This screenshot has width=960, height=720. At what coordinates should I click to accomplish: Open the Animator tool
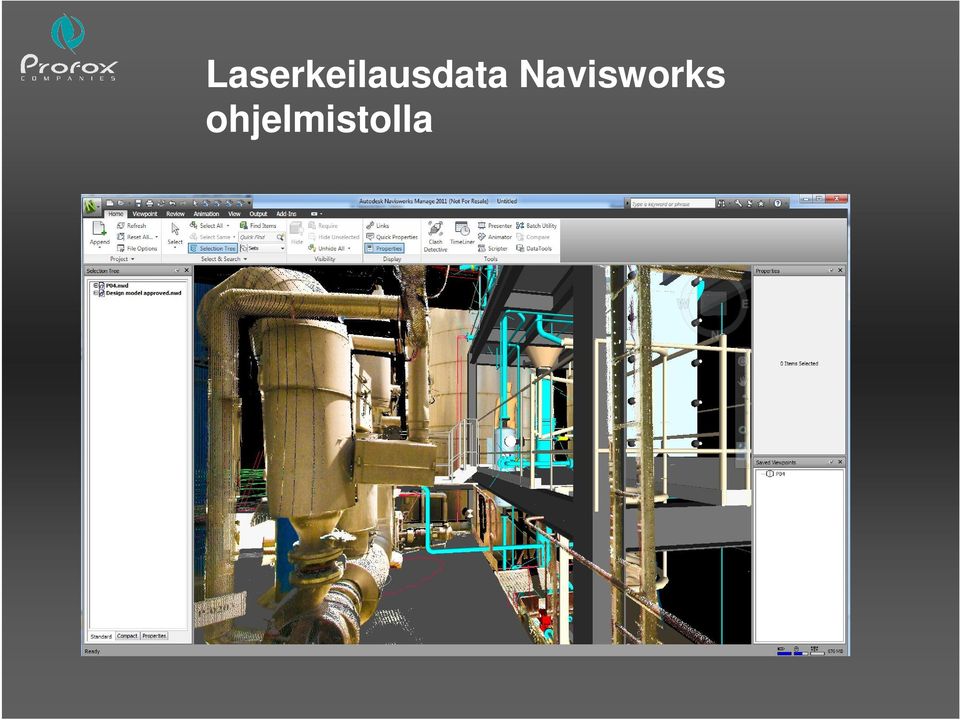click(x=495, y=237)
